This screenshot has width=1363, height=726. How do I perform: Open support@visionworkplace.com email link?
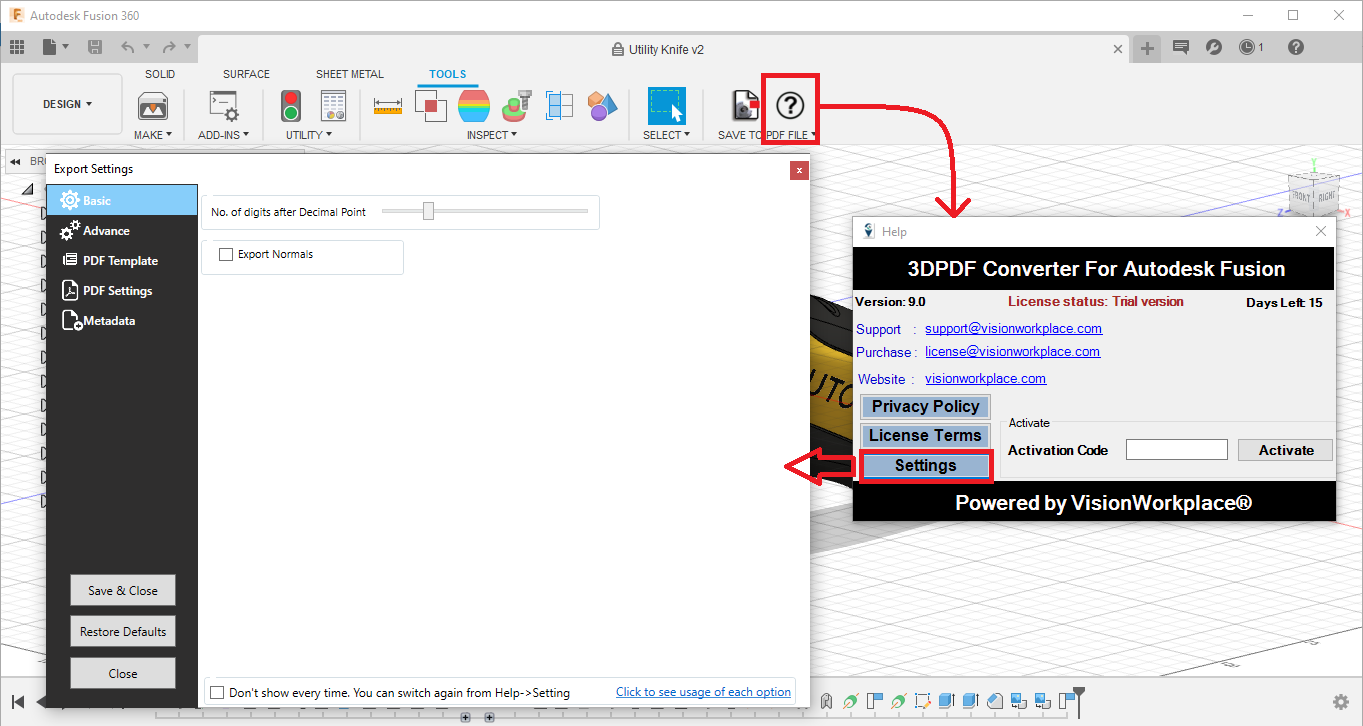(x=1014, y=328)
